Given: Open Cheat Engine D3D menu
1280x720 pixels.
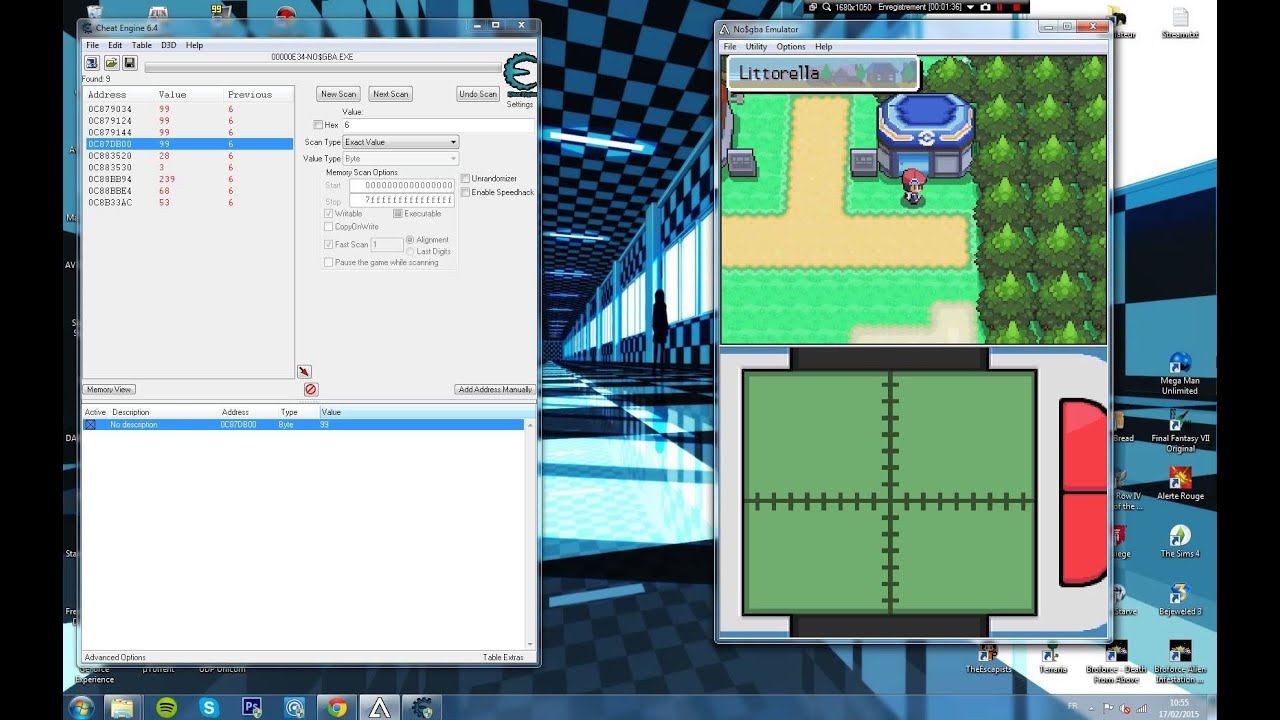Looking at the screenshot, I should [x=168, y=45].
